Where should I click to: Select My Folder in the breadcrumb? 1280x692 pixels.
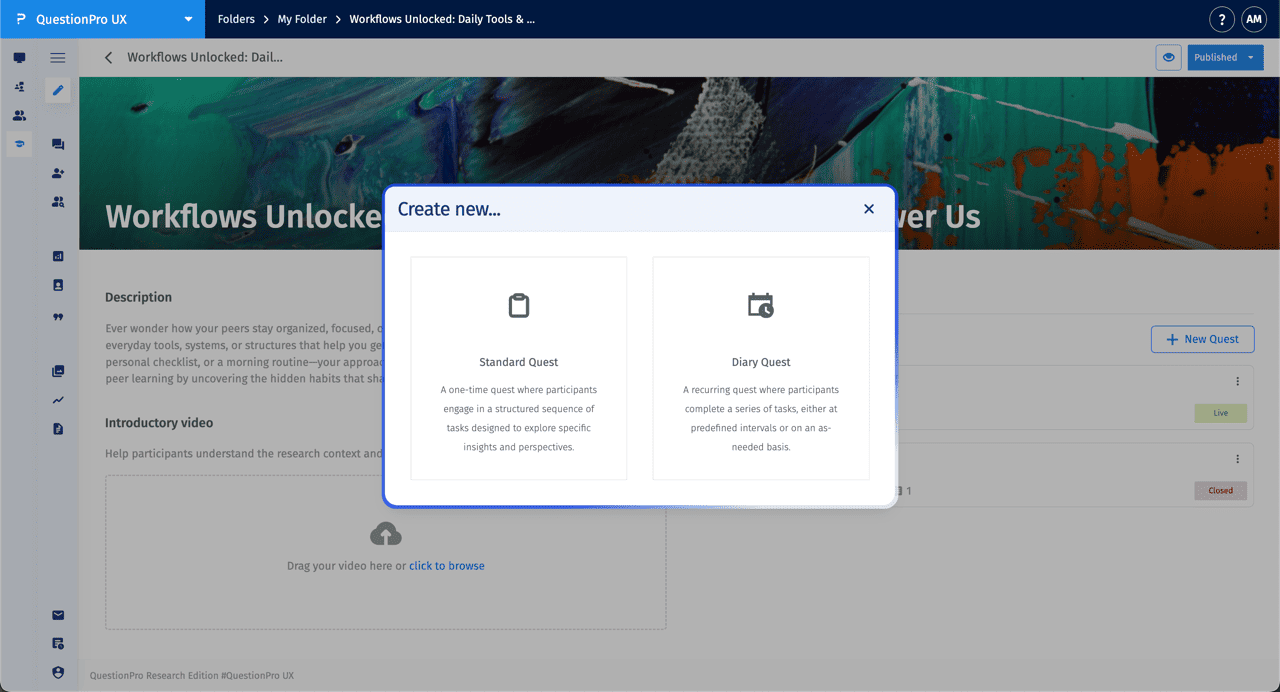pyautogui.click(x=301, y=18)
